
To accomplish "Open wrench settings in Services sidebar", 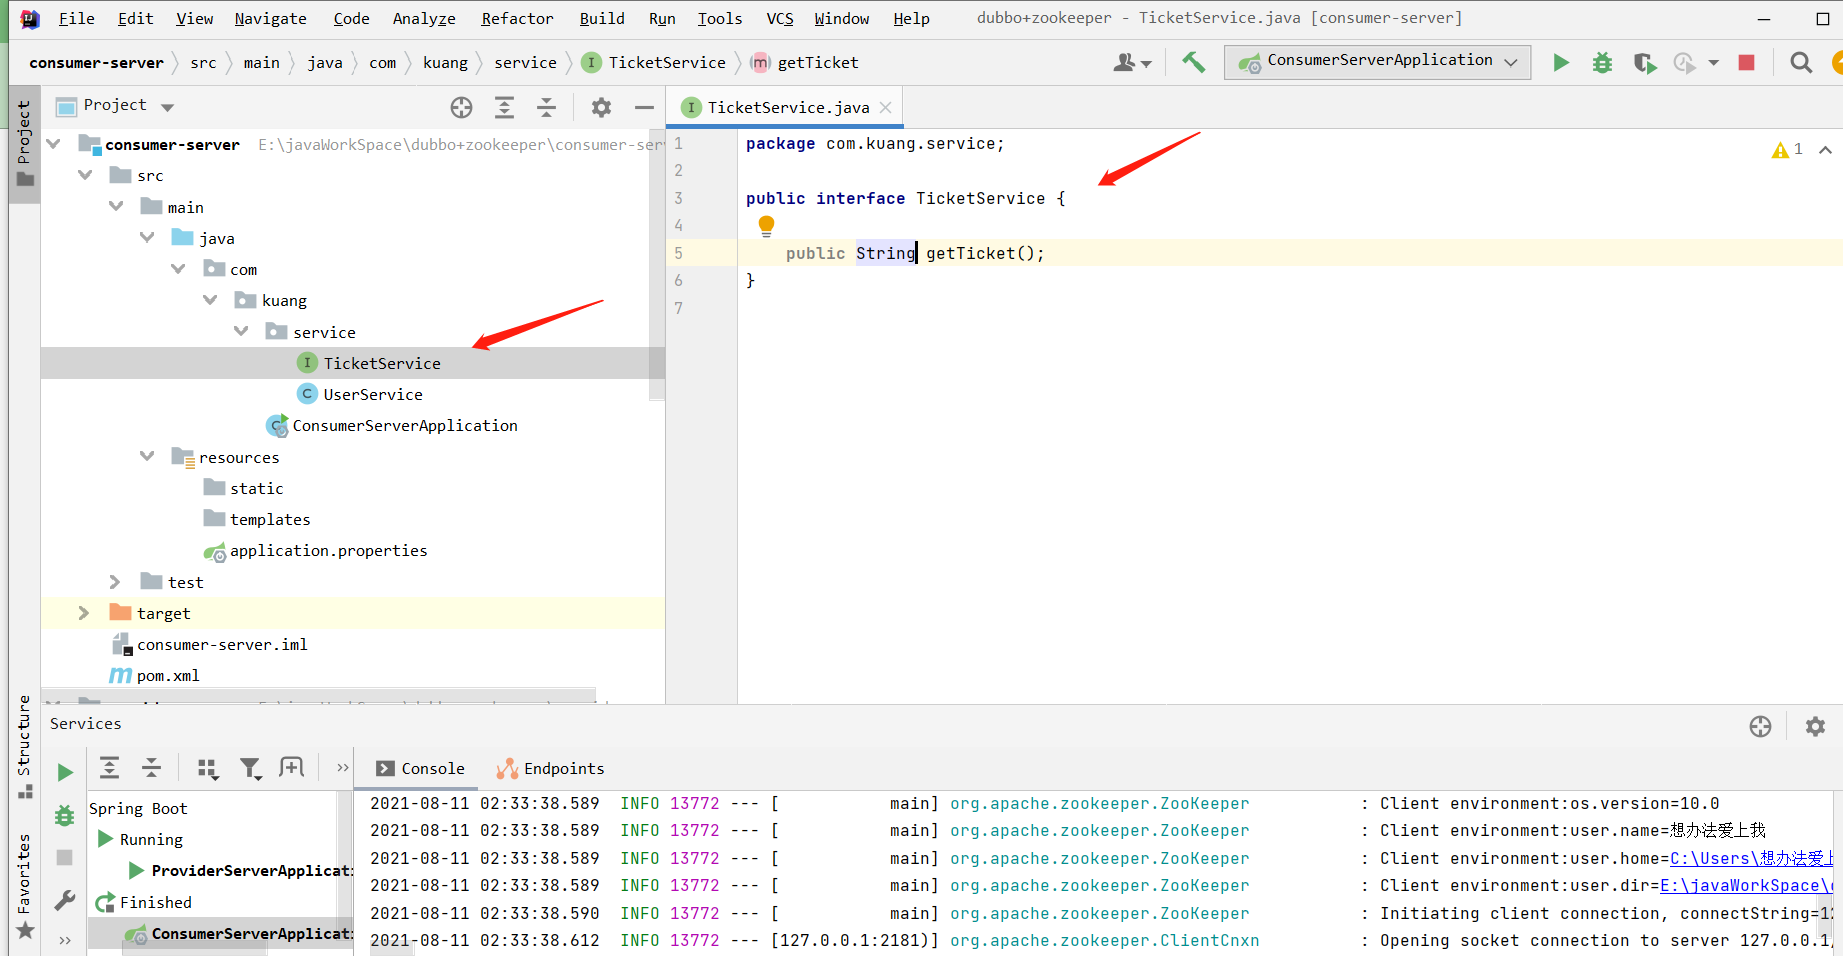I will coord(65,900).
